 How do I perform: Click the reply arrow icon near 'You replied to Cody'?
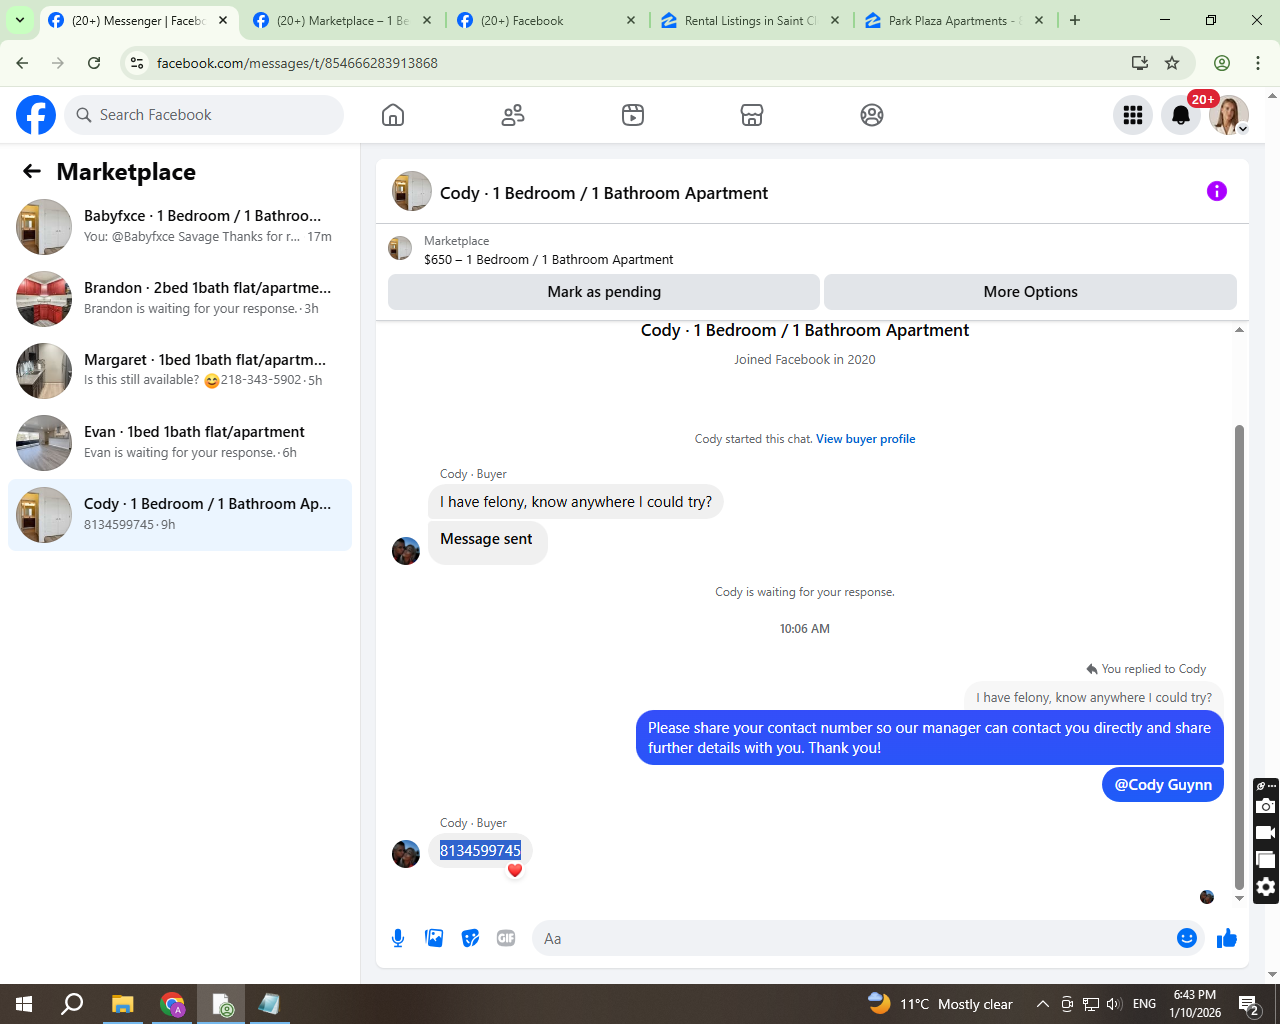point(1092,669)
